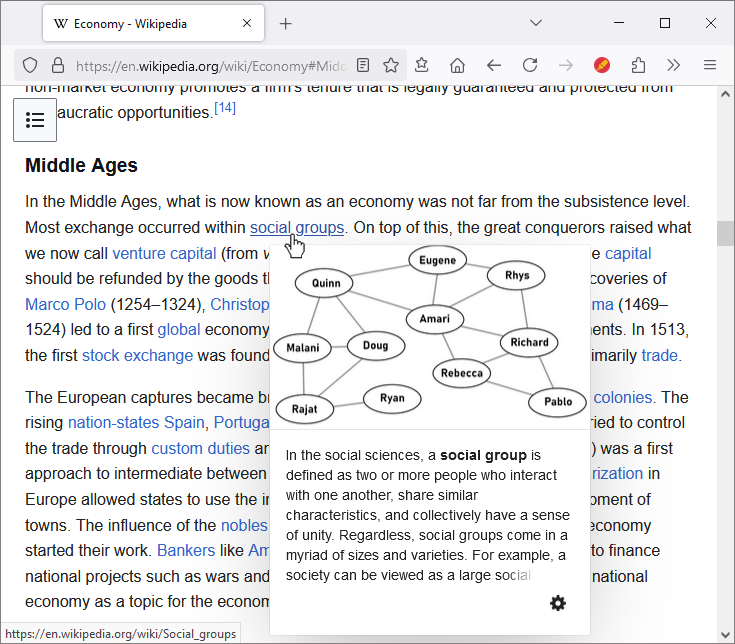Open page preview settings gear icon
This screenshot has height=644, width=735.
click(558, 603)
